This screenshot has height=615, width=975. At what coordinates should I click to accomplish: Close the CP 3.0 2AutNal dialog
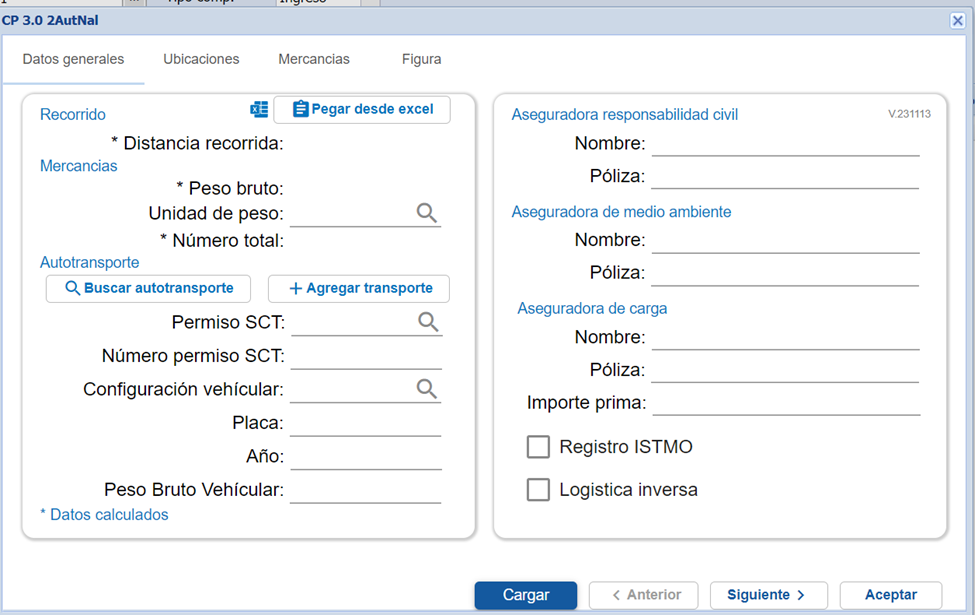click(x=957, y=21)
